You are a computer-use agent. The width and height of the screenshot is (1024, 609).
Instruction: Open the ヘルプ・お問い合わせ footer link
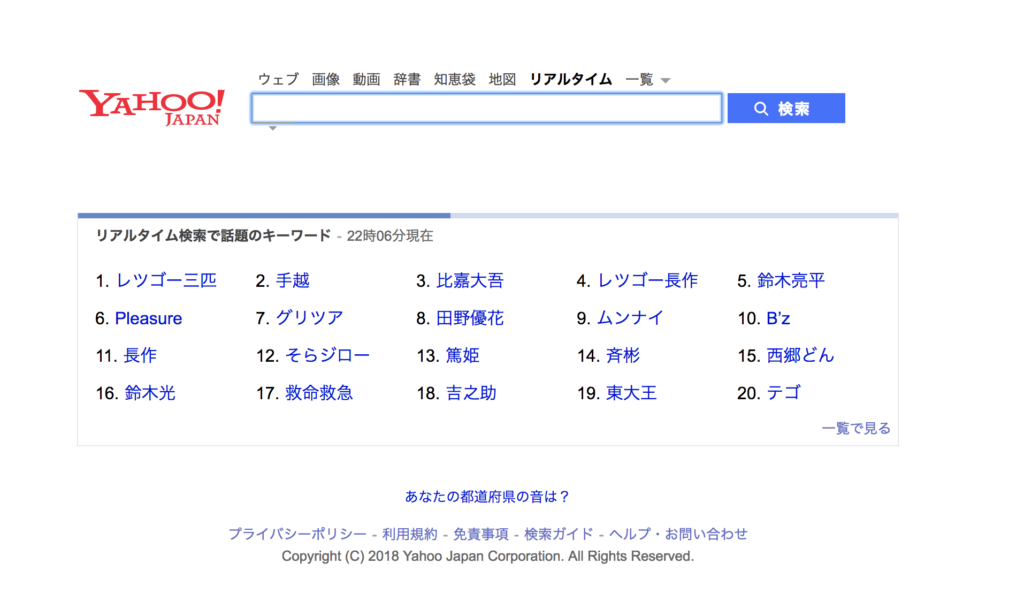(x=678, y=534)
